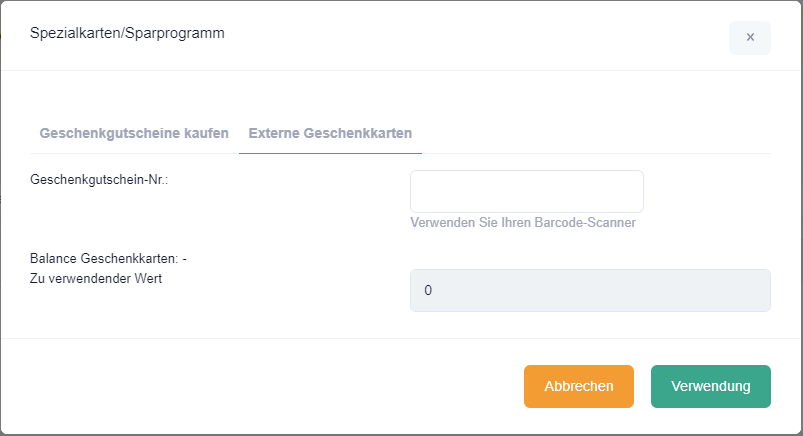Place cursor in the voucher number box

click(526, 191)
